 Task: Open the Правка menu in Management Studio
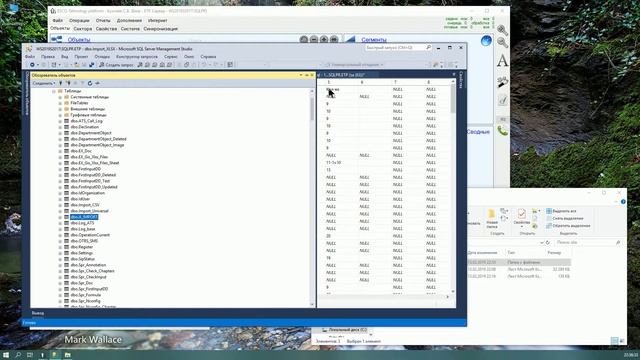48,57
